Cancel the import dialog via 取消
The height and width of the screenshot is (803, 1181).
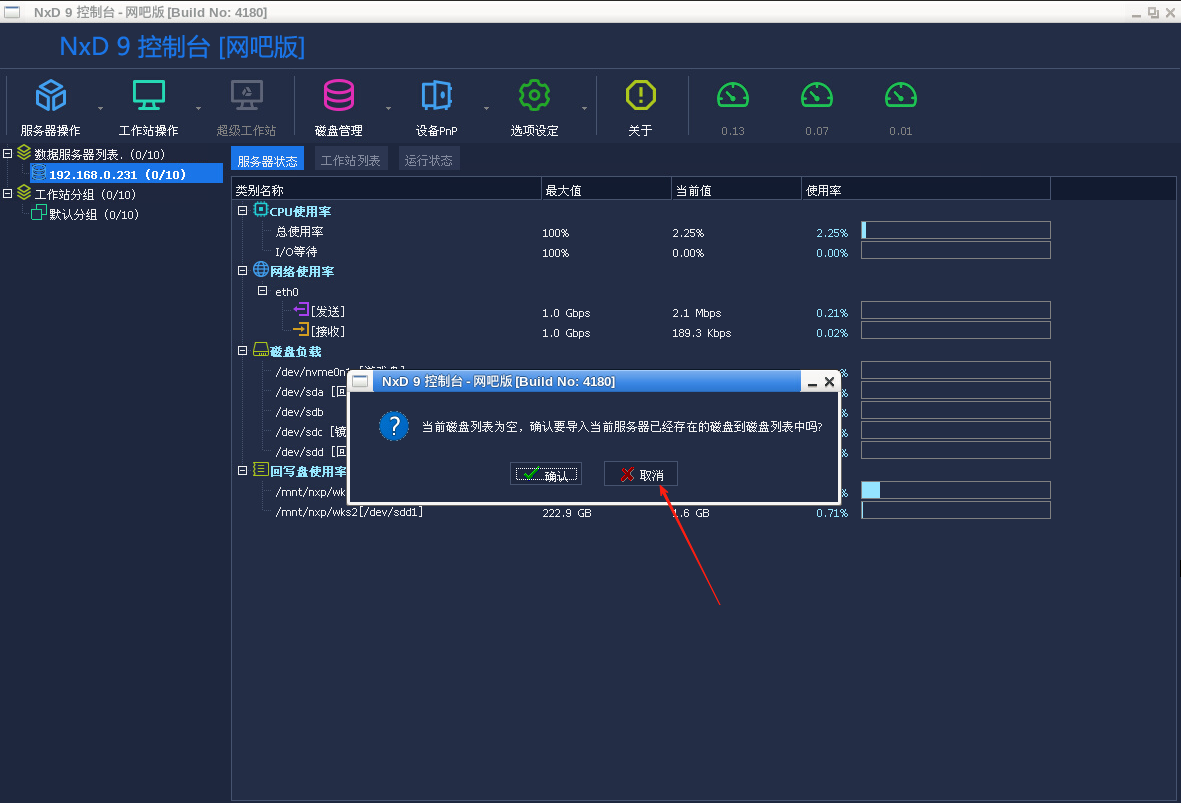point(640,473)
